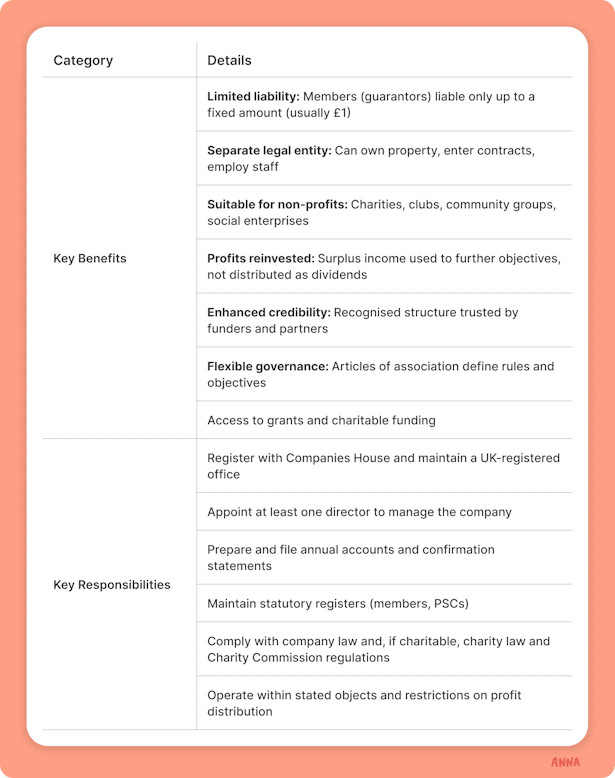The image size is (615, 778).
Task: Click Comply with company law row
Action: [x=384, y=649]
